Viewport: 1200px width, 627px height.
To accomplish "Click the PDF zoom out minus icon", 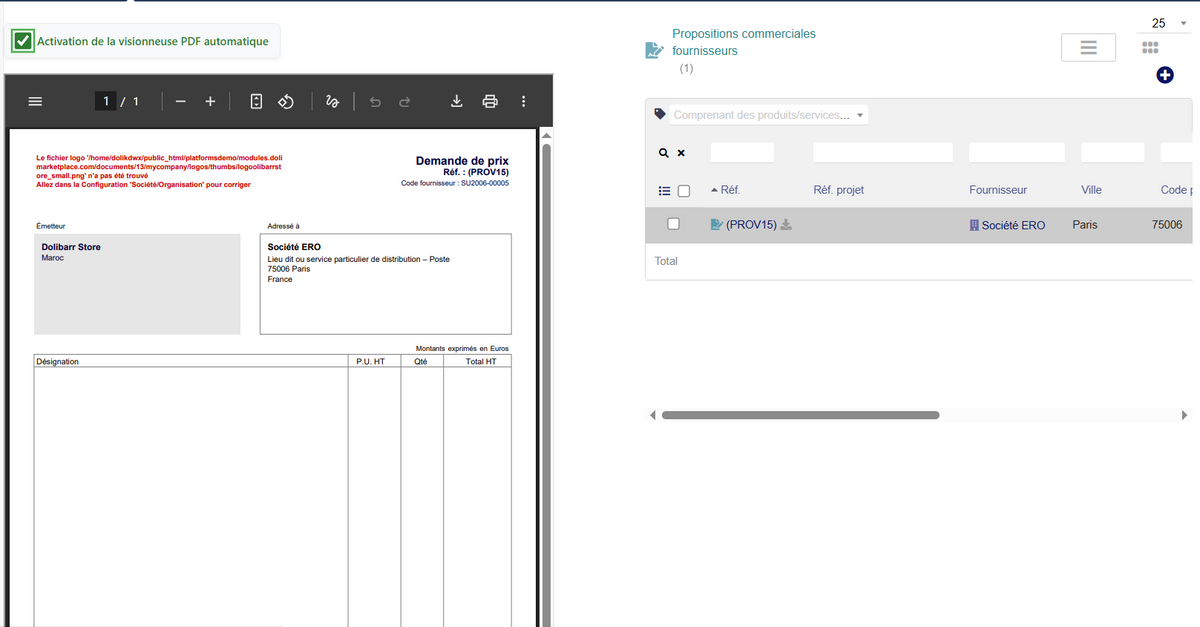I will point(180,101).
